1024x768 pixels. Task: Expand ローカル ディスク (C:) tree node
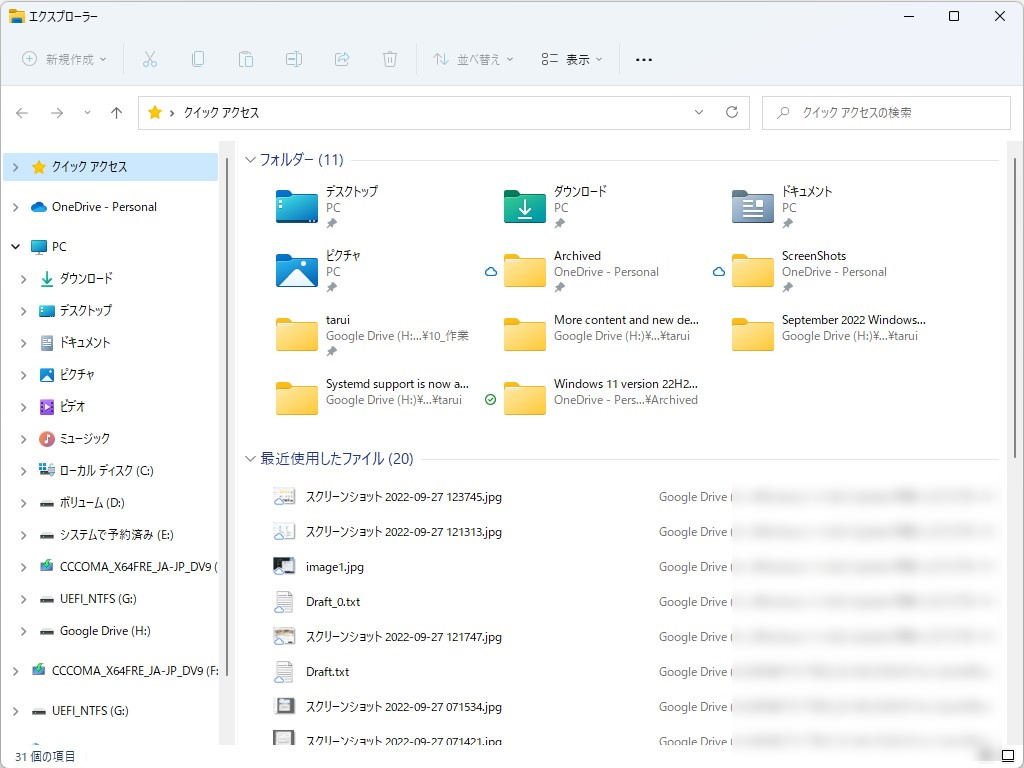[x=24, y=471]
